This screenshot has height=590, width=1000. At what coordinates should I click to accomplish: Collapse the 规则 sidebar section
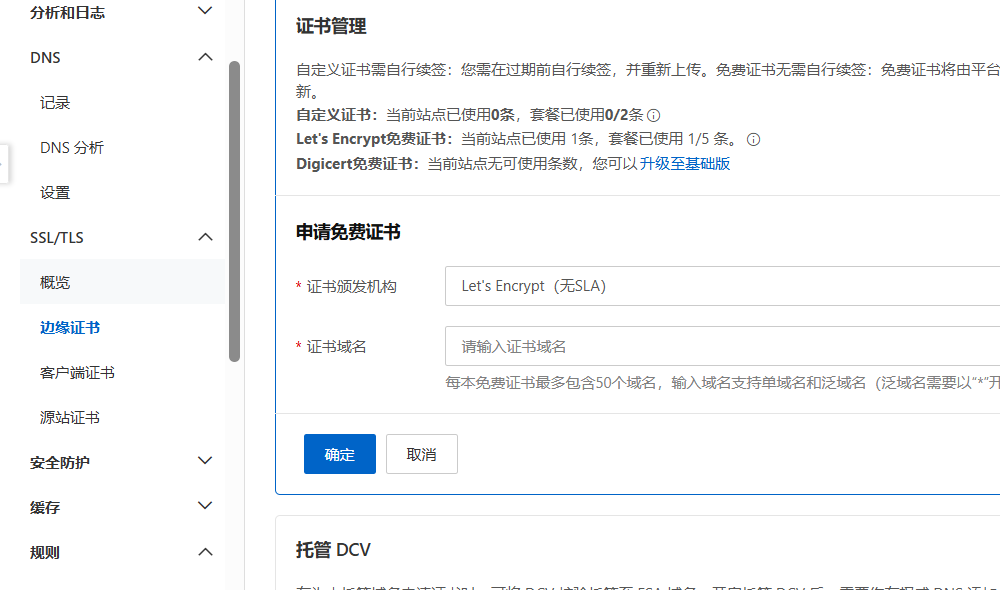click(x=205, y=552)
